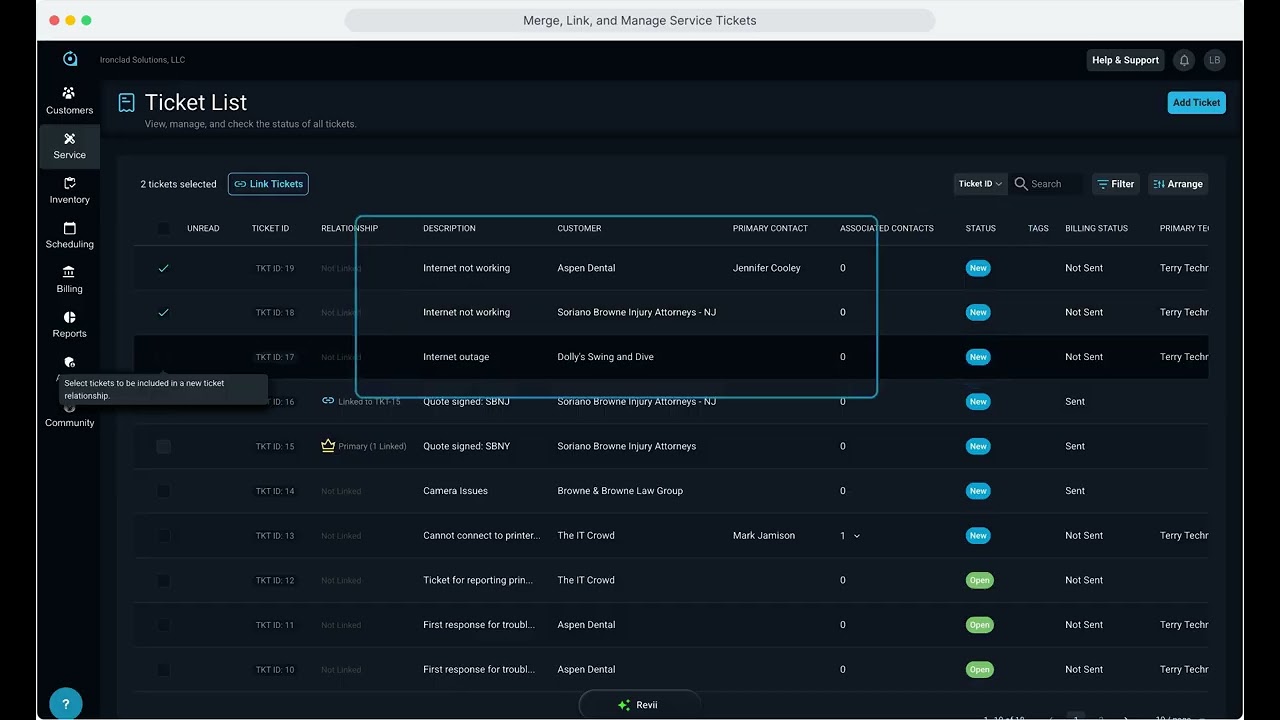Select the TKT ID: 12 row checkbox
Viewport: 1280px width, 720px height.
coord(163,580)
